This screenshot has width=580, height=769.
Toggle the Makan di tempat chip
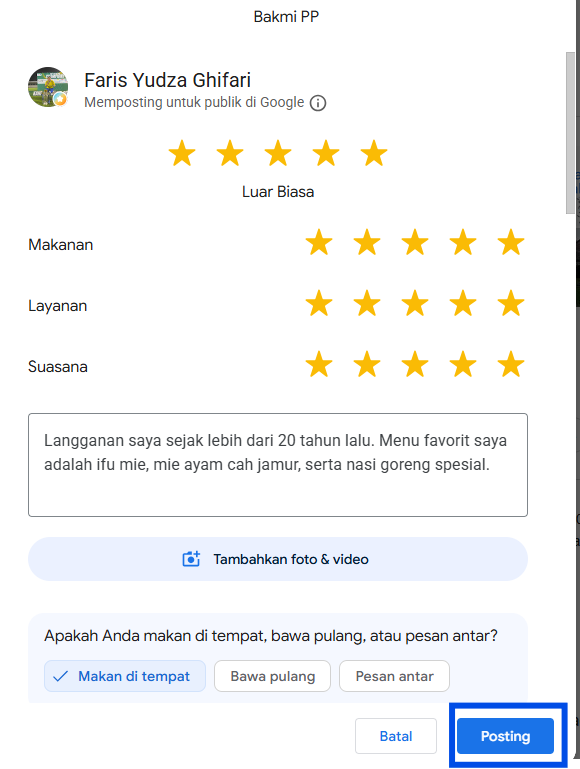click(125, 676)
